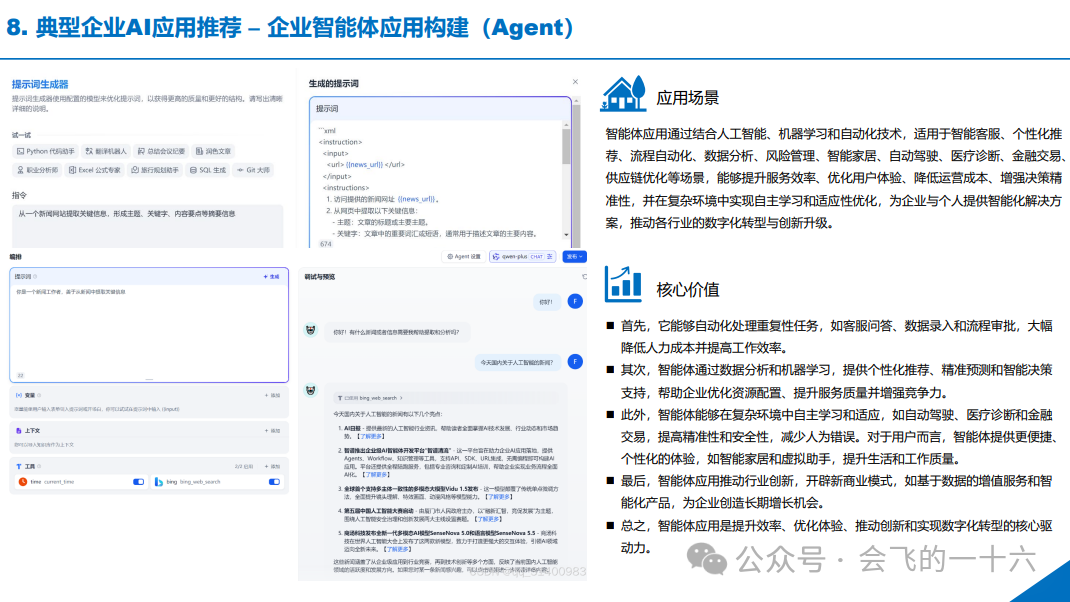Click the 工具 hammer icon

(x=18, y=466)
